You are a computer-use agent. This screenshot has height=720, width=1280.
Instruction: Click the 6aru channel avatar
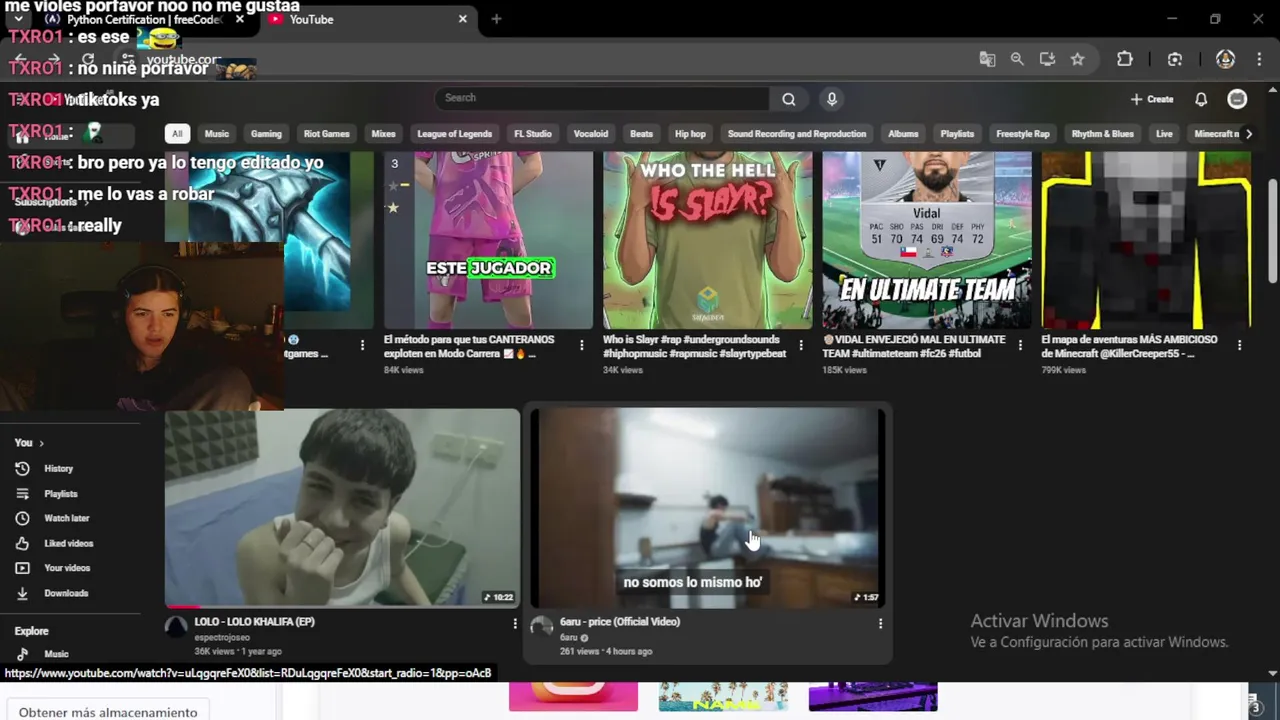click(541, 627)
